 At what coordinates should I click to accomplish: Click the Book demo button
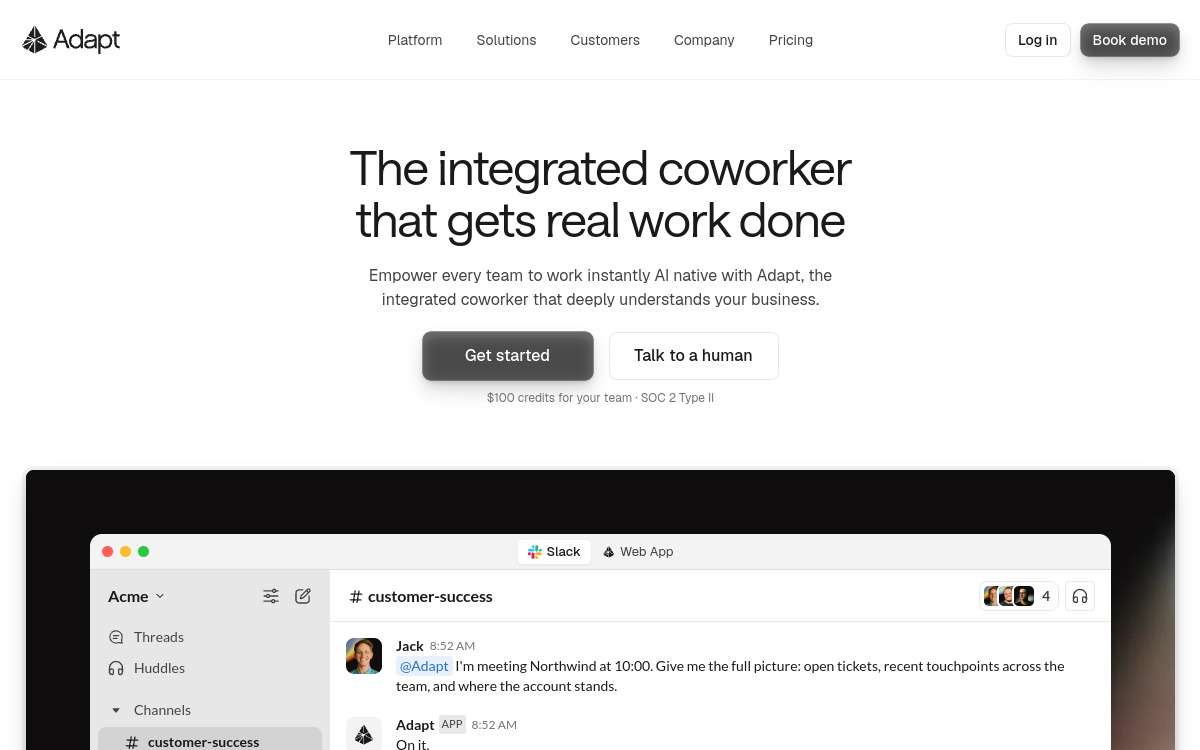pyautogui.click(x=1129, y=40)
